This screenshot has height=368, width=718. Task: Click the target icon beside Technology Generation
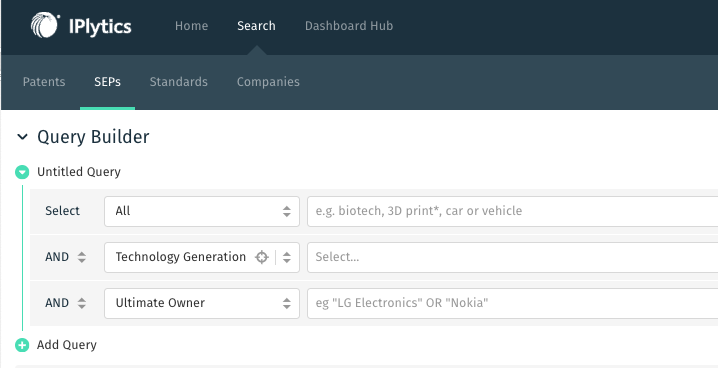coord(261,257)
